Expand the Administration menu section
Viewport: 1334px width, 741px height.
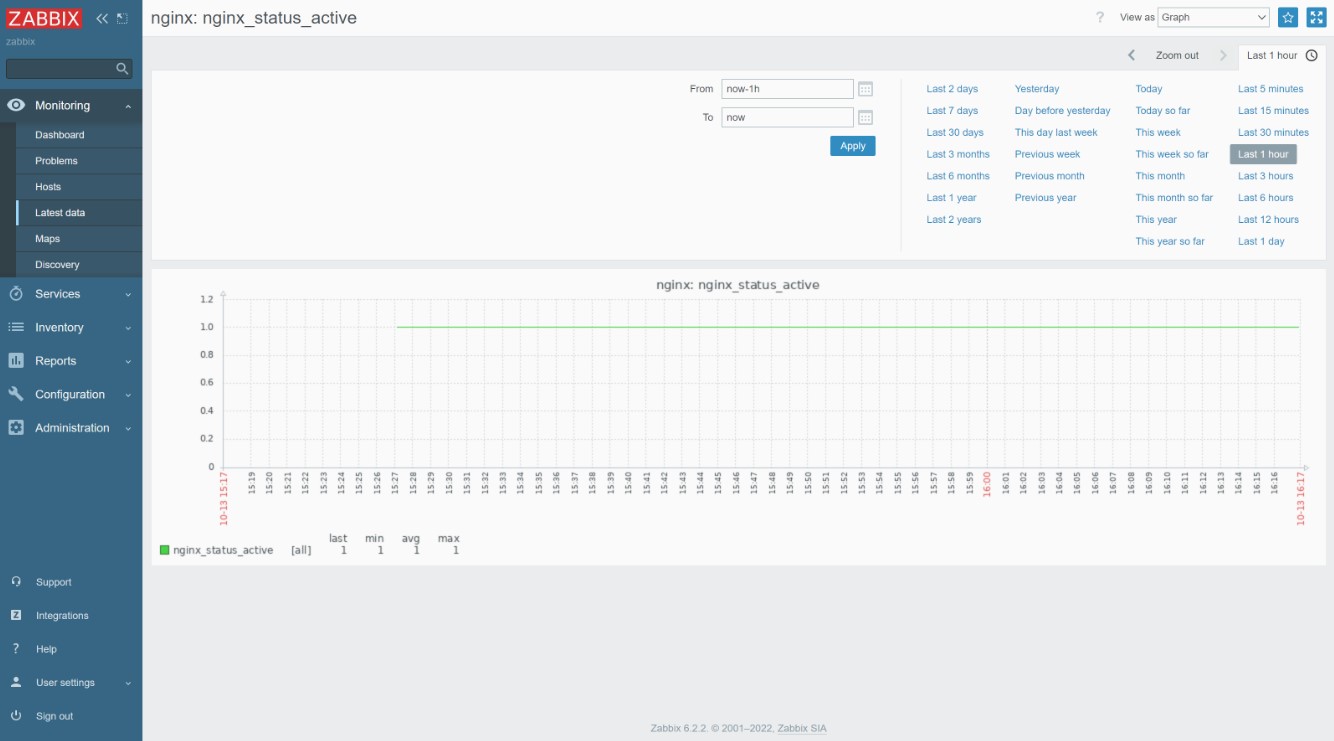[128, 429]
